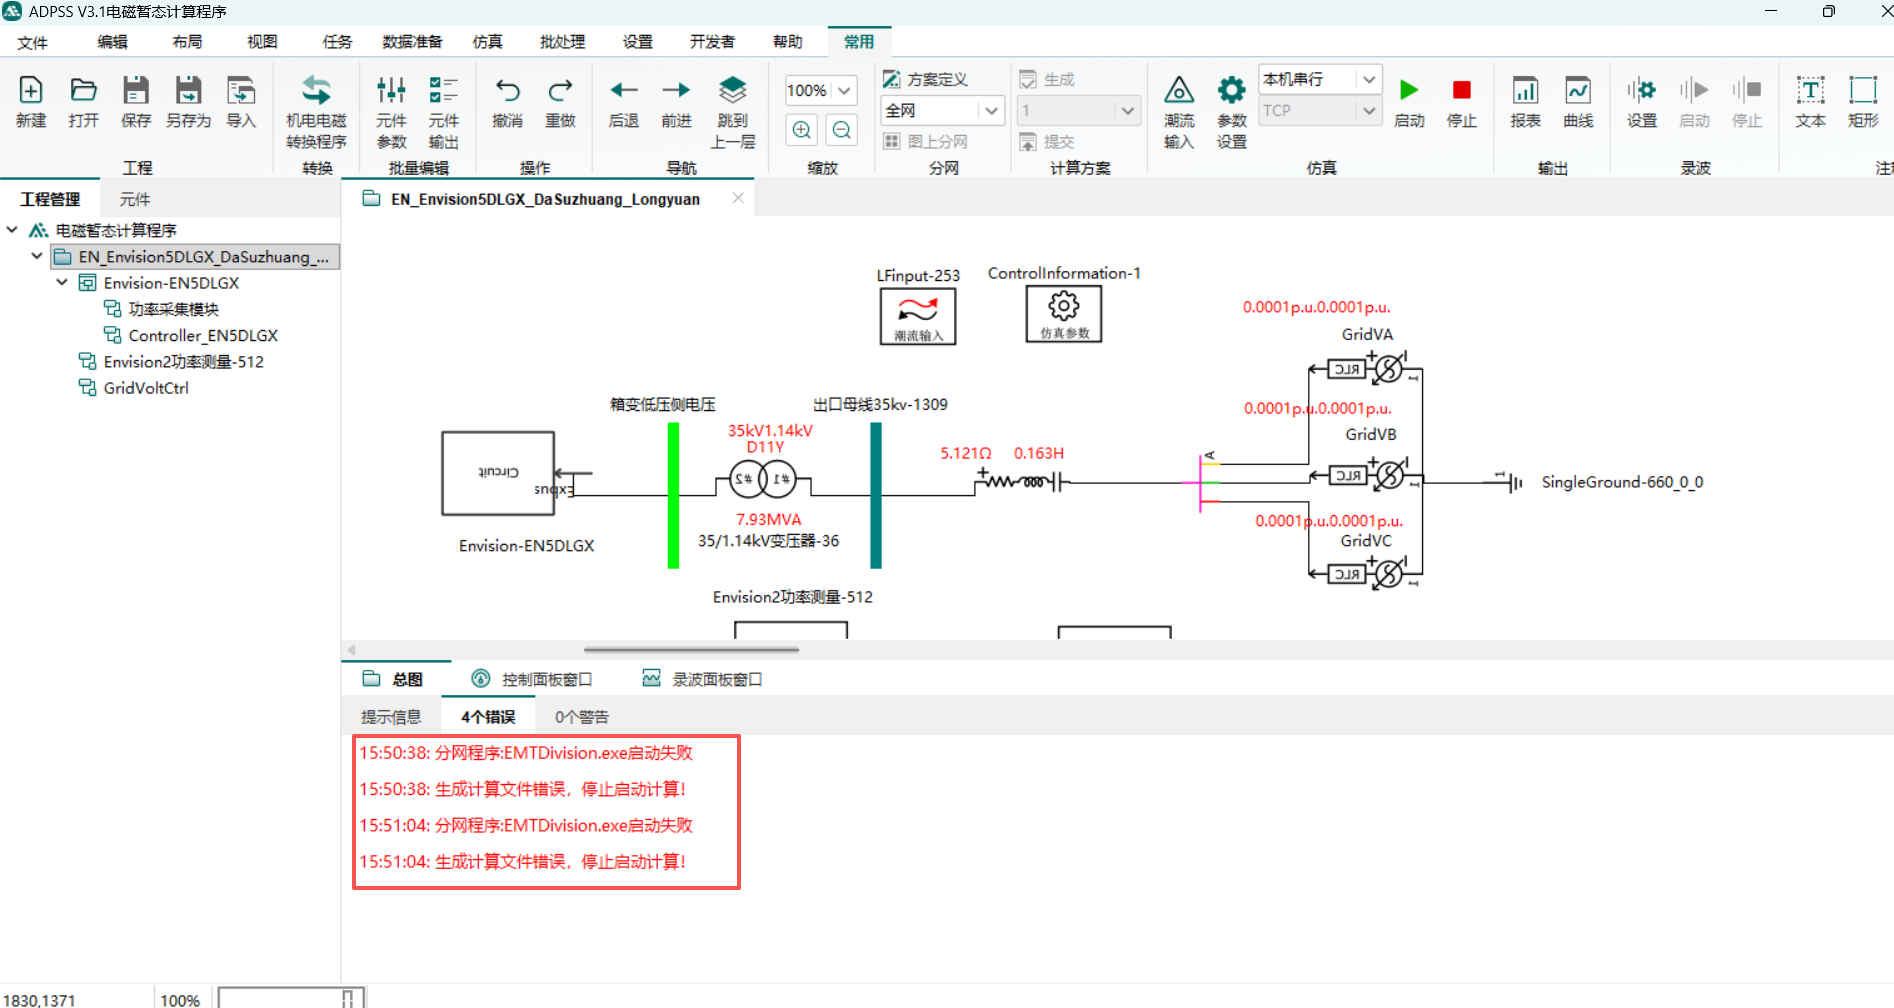Click the 曲线 curve output icon
Viewport: 1894px width, 1008px height.
[x=1577, y=91]
